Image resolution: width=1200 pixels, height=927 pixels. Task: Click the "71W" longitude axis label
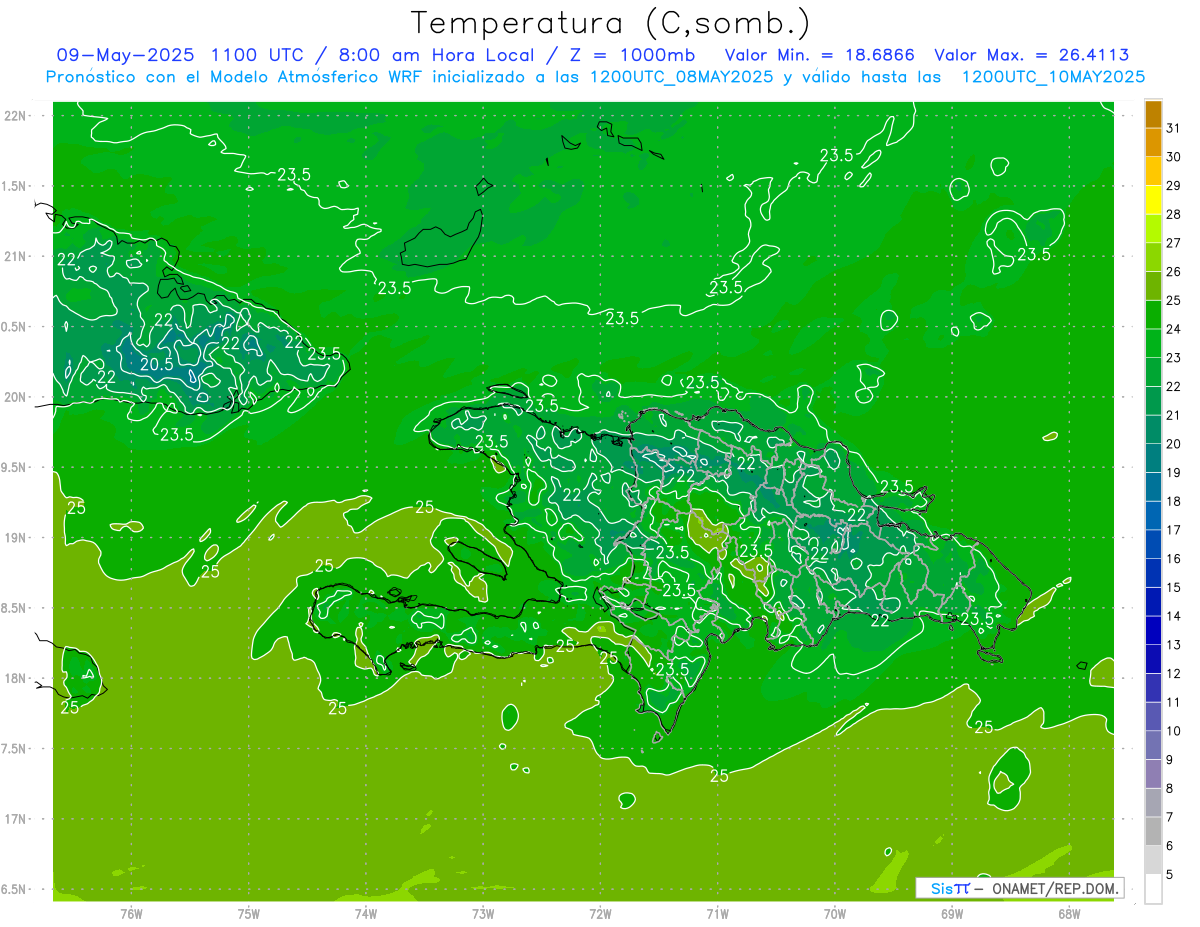717,914
